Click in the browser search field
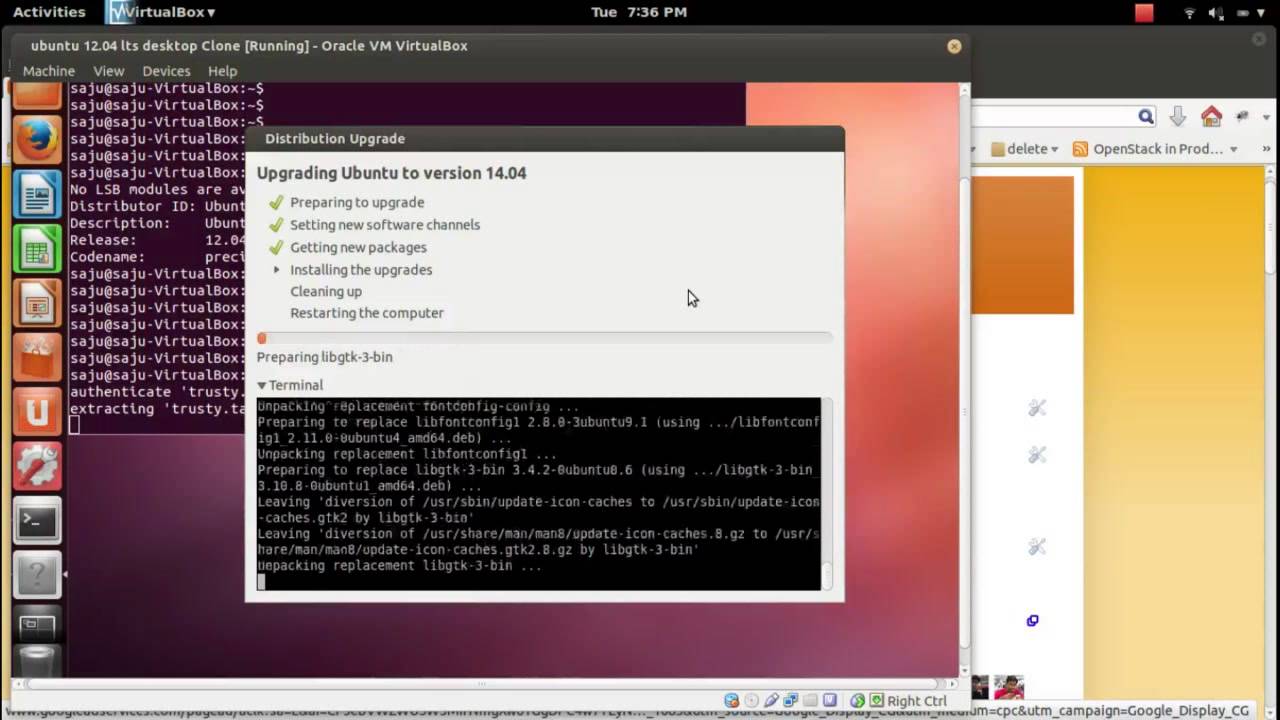The height and width of the screenshot is (720, 1280). click(1054, 117)
